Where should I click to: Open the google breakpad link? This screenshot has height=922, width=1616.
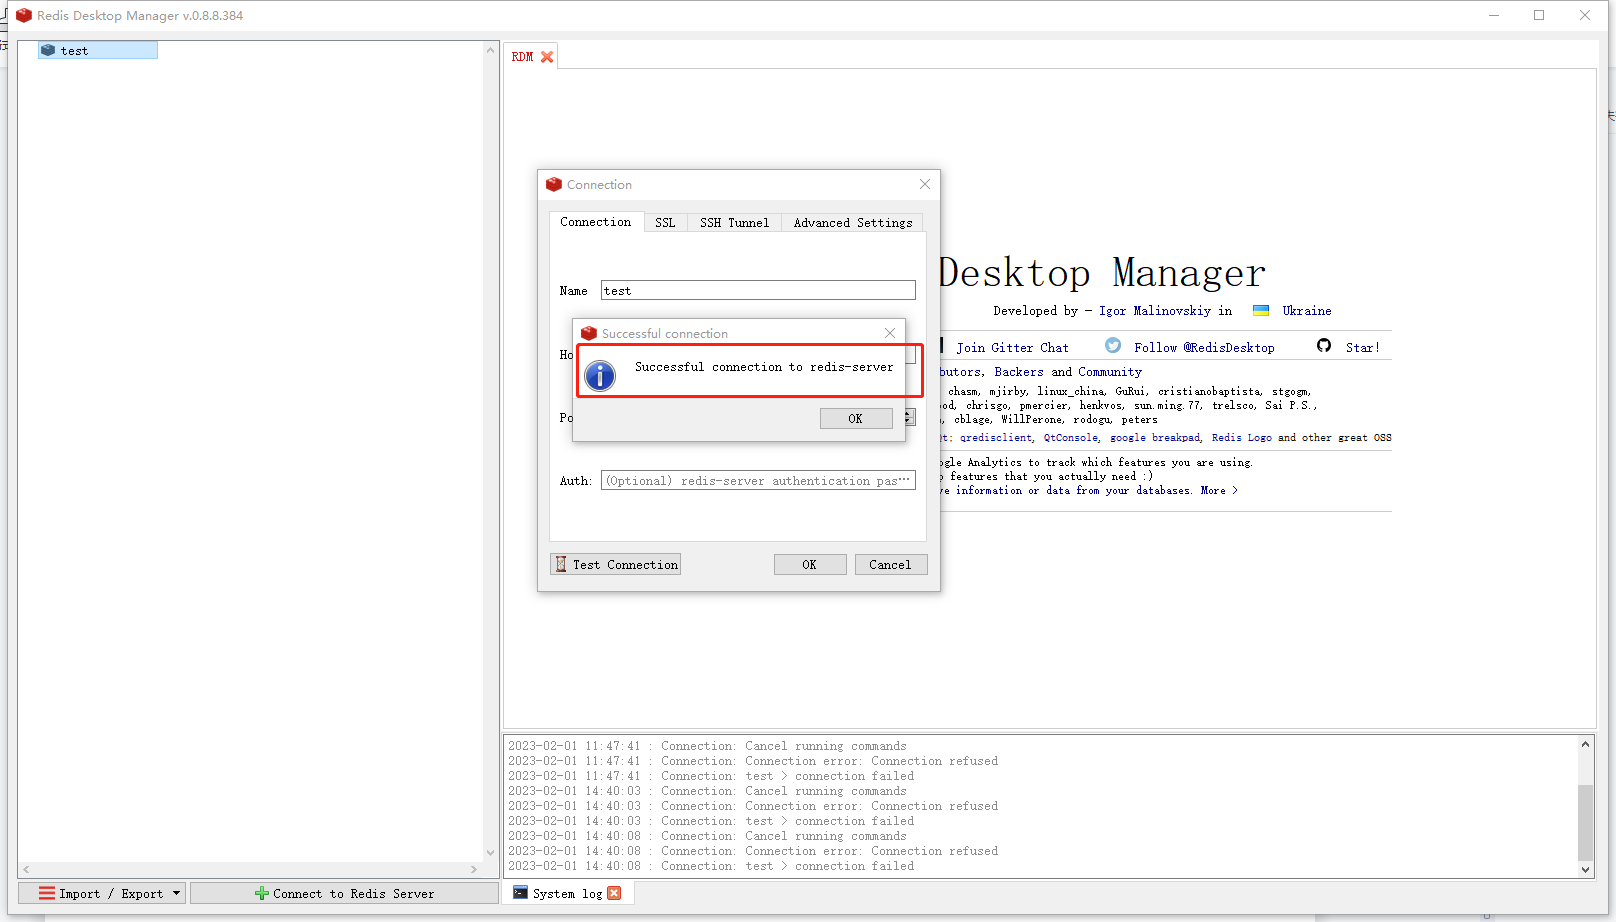1155,438
